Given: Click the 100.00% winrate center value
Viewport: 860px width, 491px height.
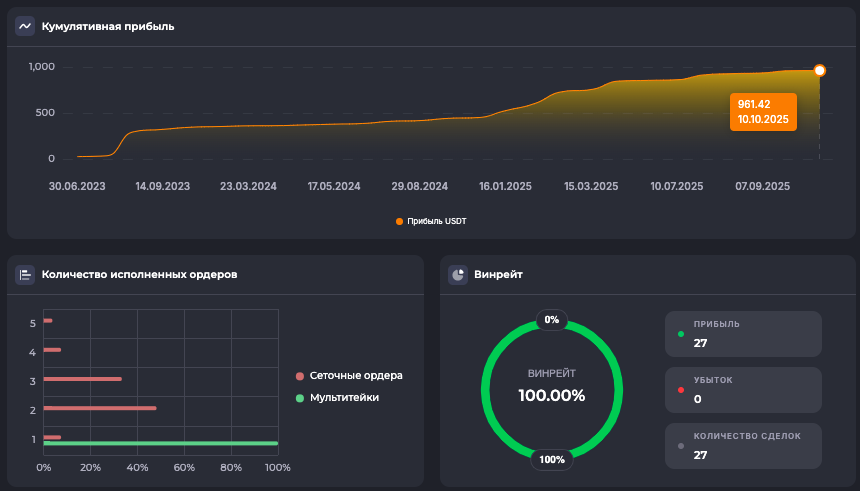Looking at the screenshot, I should pyautogui.click(x=552, y=395).
